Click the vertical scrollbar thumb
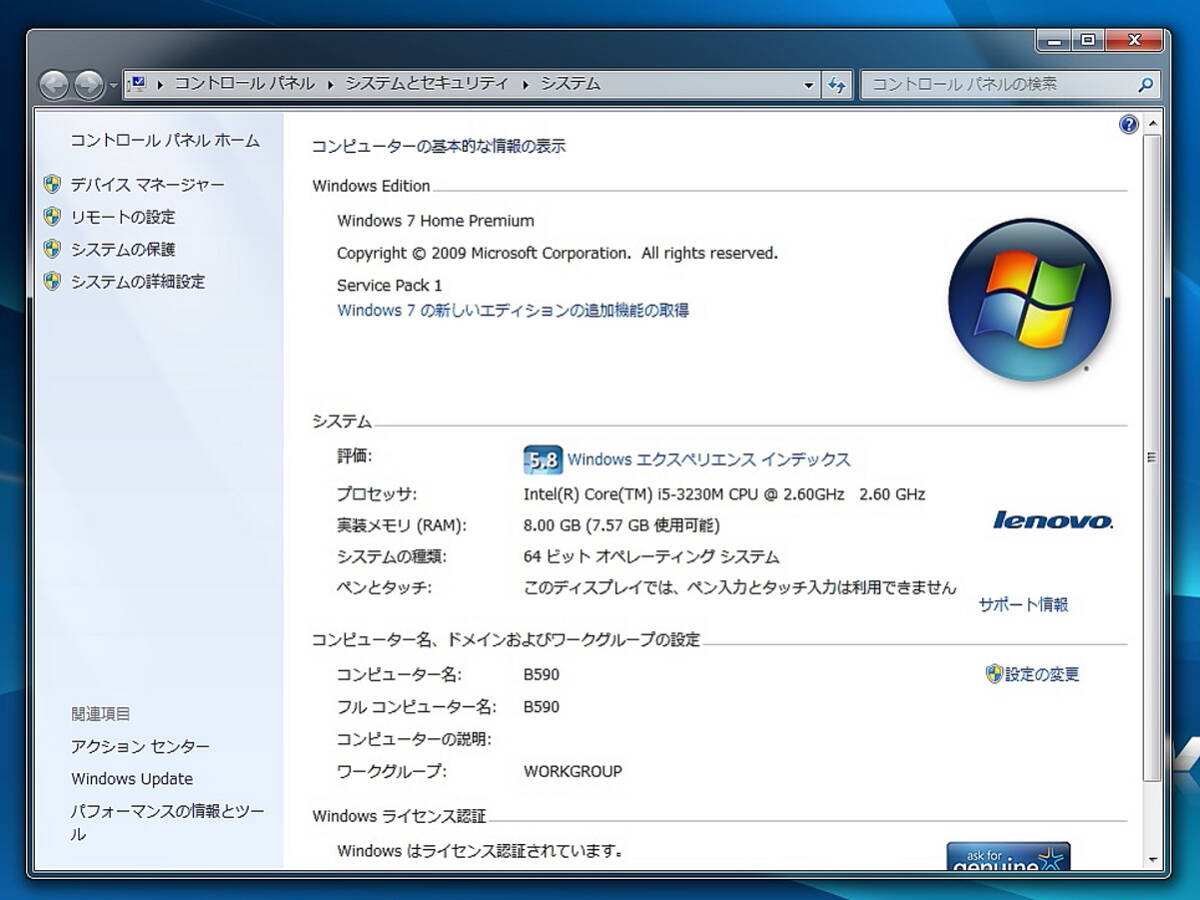This screenshot has height=900, width=1200. click(x=1152, y=458)
